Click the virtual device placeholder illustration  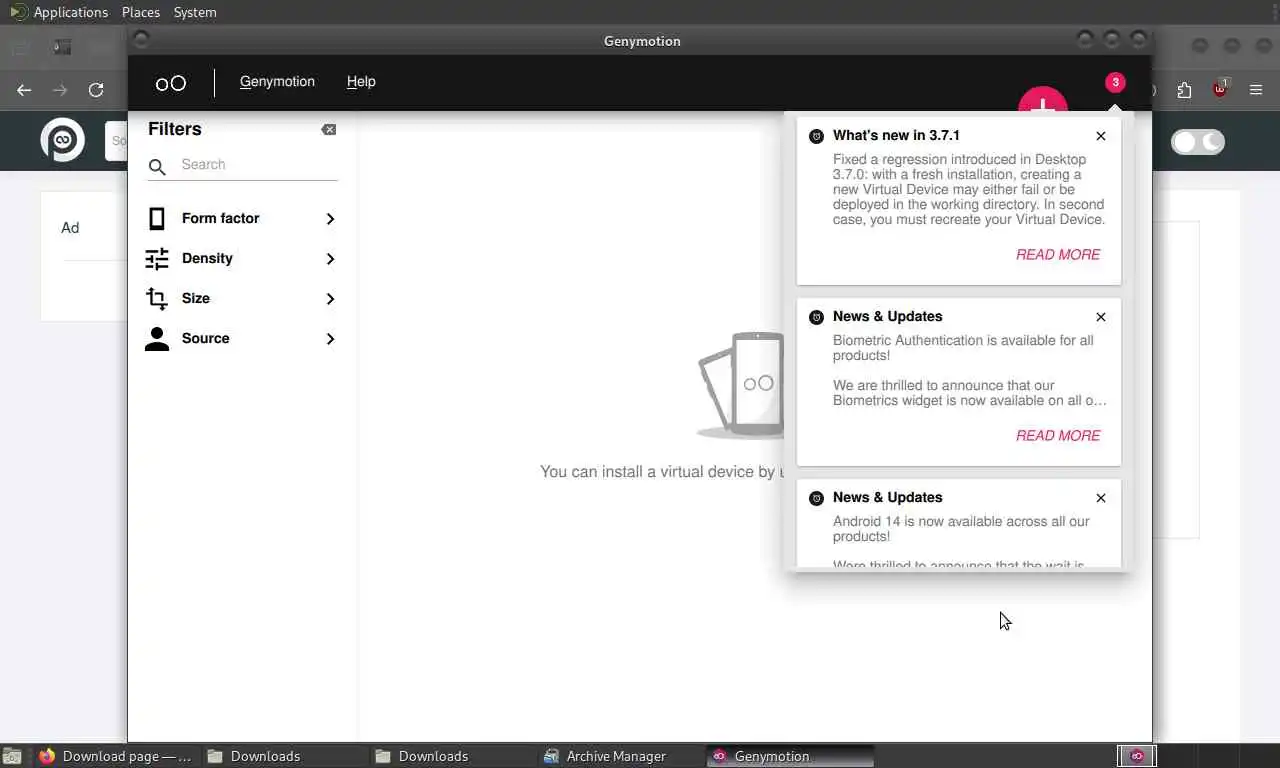(740, 386)
